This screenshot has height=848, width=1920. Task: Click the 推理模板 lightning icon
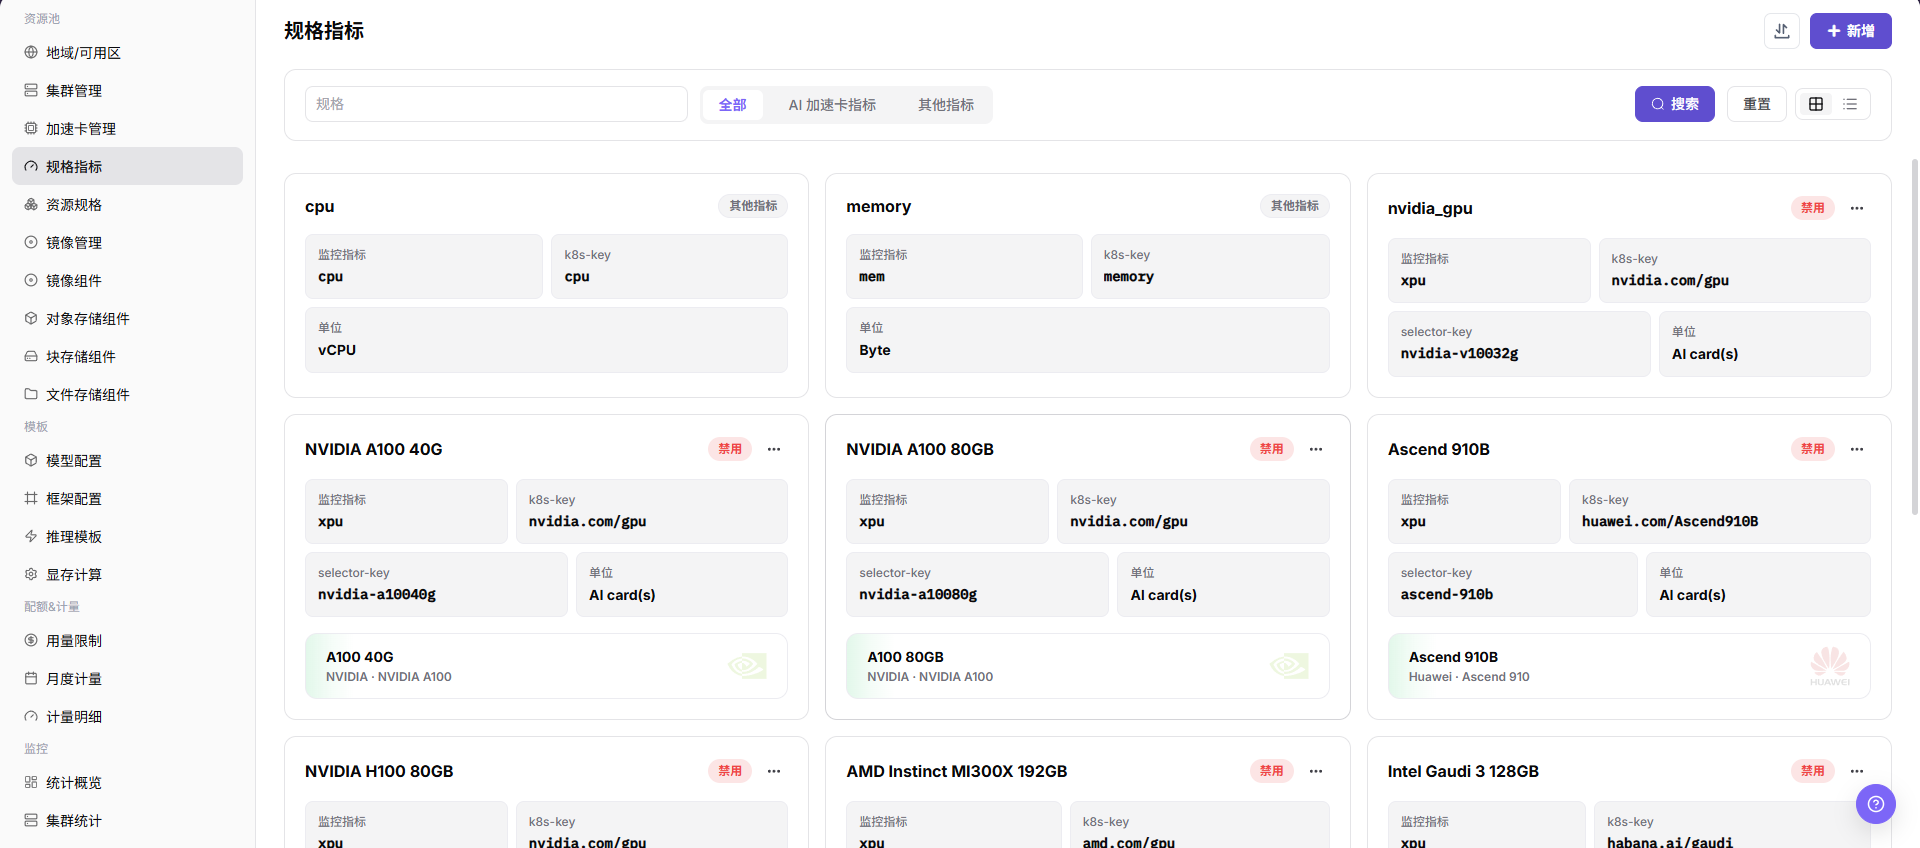(x=31, y=537)
